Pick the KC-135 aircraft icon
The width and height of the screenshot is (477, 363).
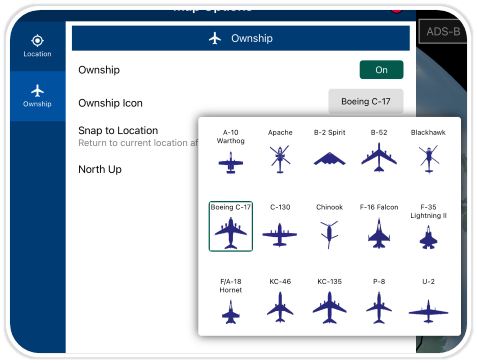[329, 307]
